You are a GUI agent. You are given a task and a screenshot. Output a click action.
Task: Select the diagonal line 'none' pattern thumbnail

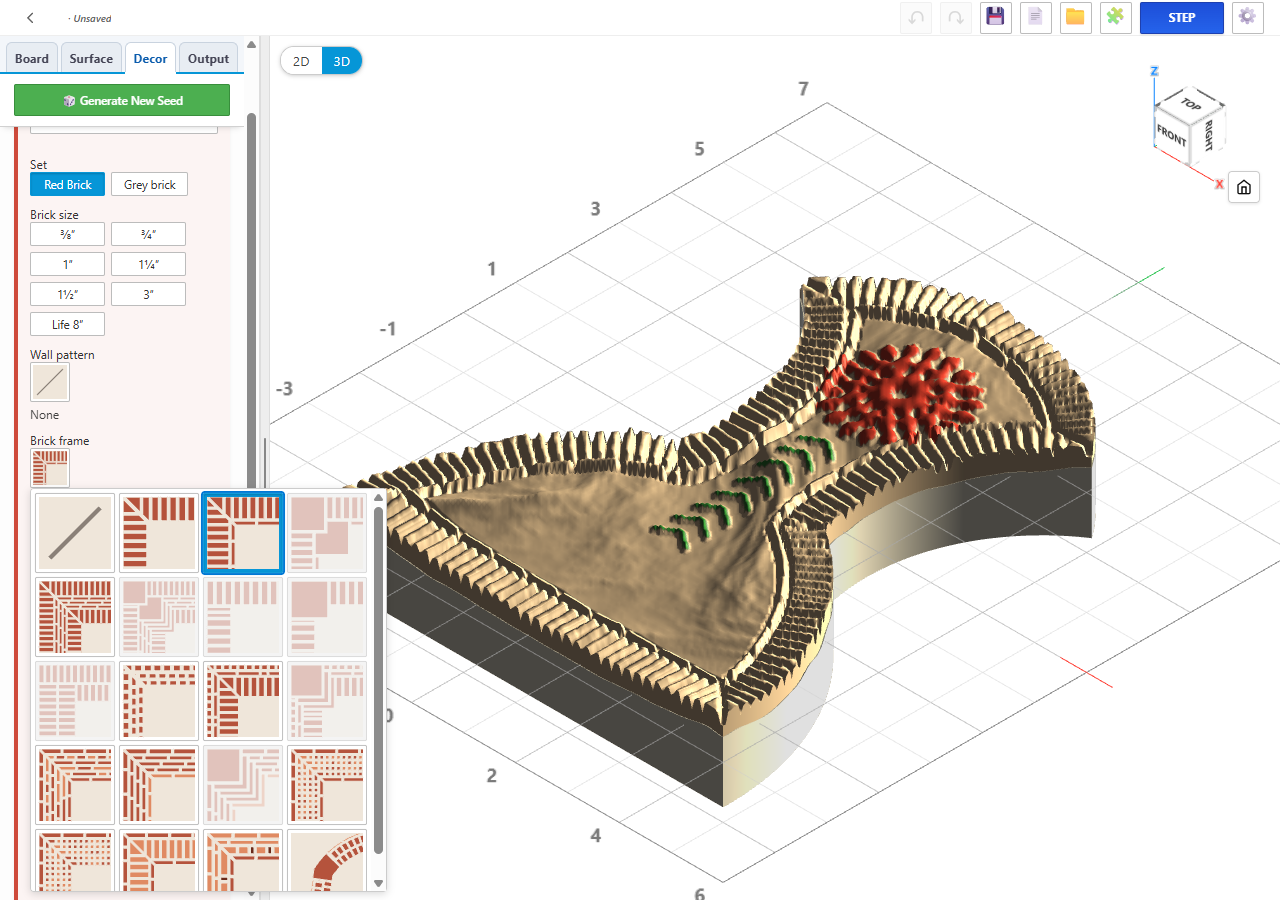coord(76,533)
